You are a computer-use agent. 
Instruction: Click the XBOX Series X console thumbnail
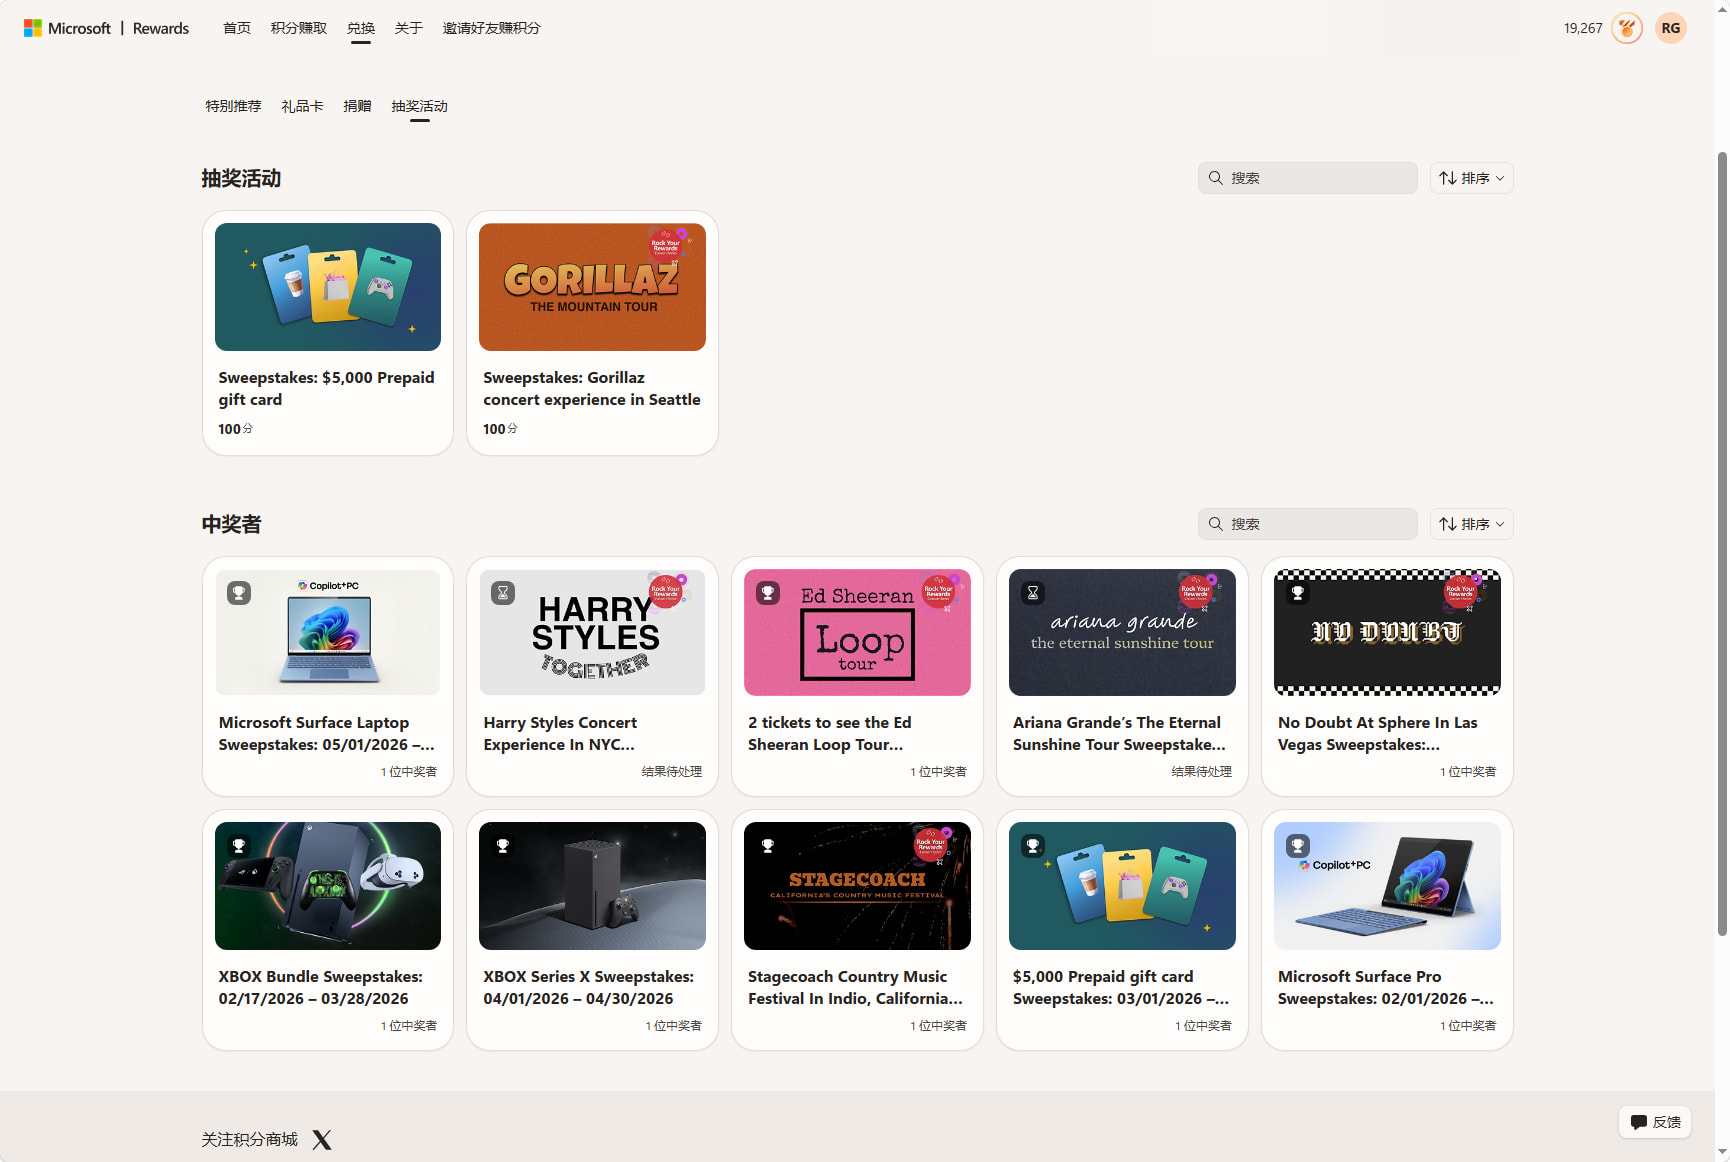point(592,886)
